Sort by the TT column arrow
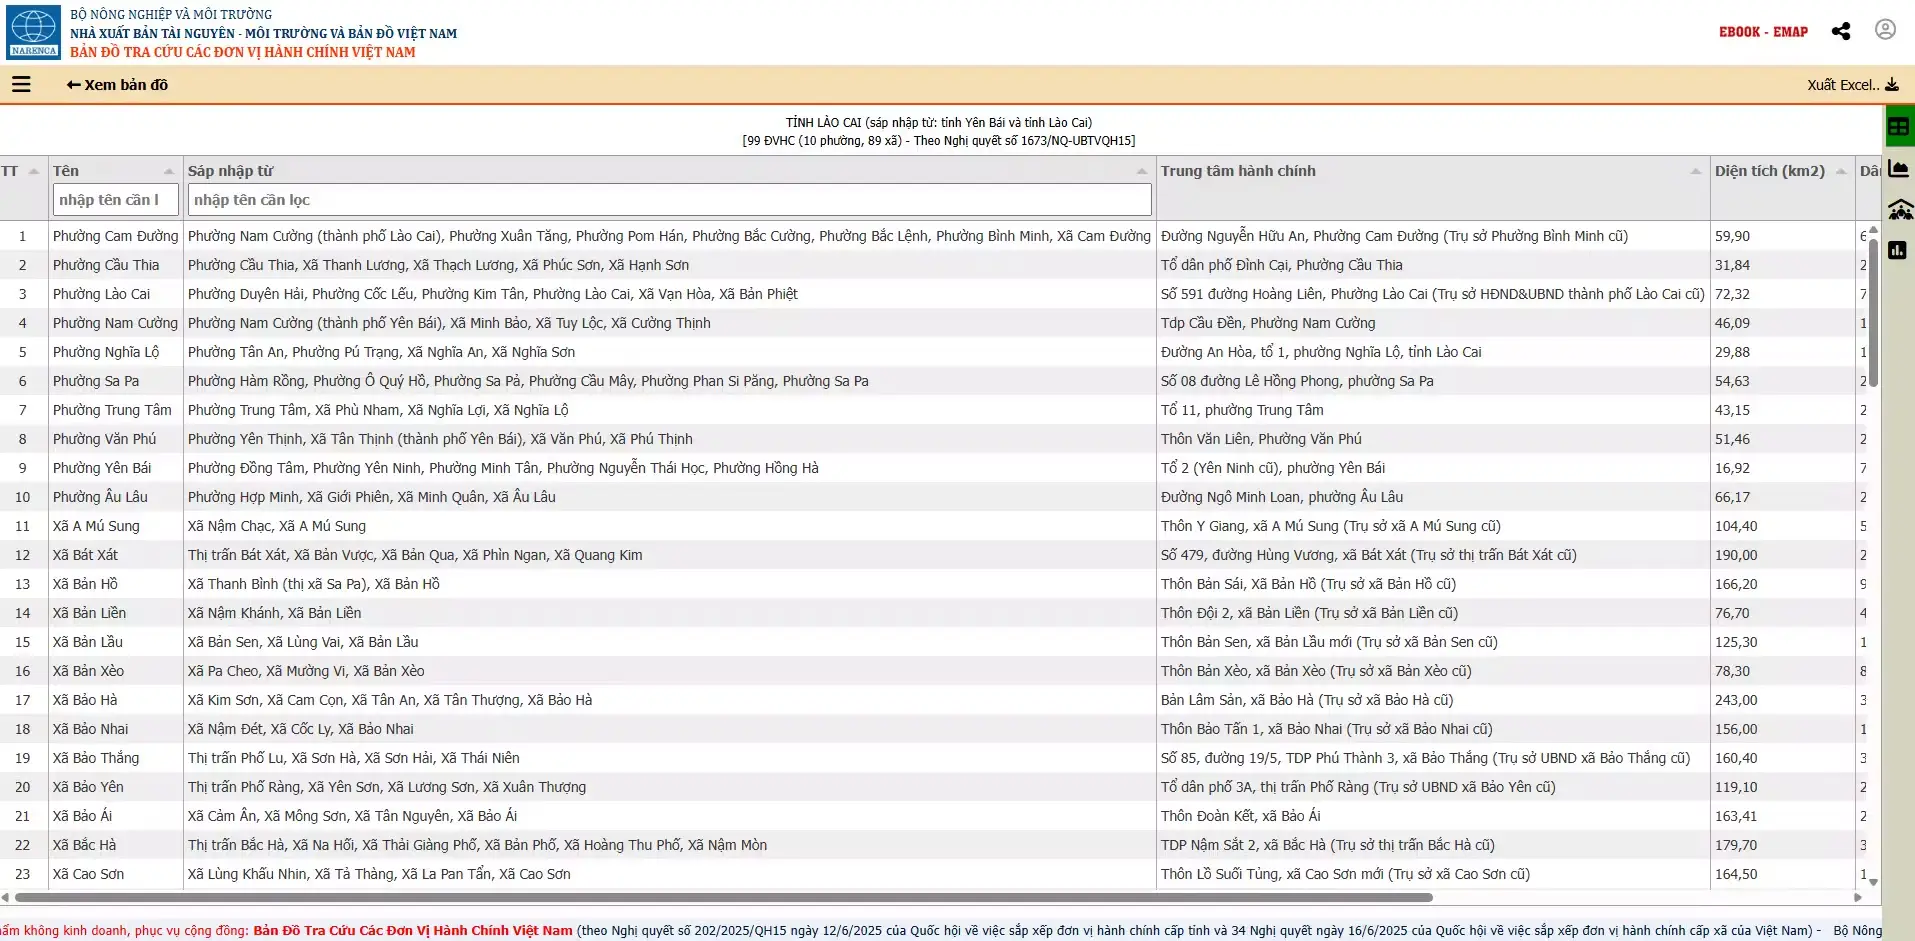The height and width of the screenshot is (941, 1915). [34, 171]
